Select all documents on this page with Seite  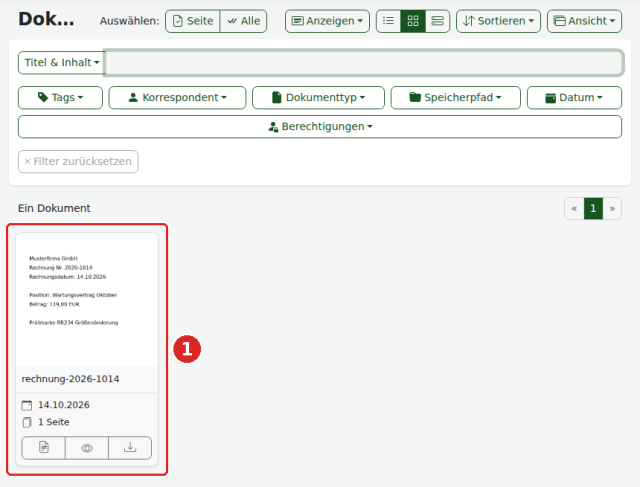[x=193, y=21]
